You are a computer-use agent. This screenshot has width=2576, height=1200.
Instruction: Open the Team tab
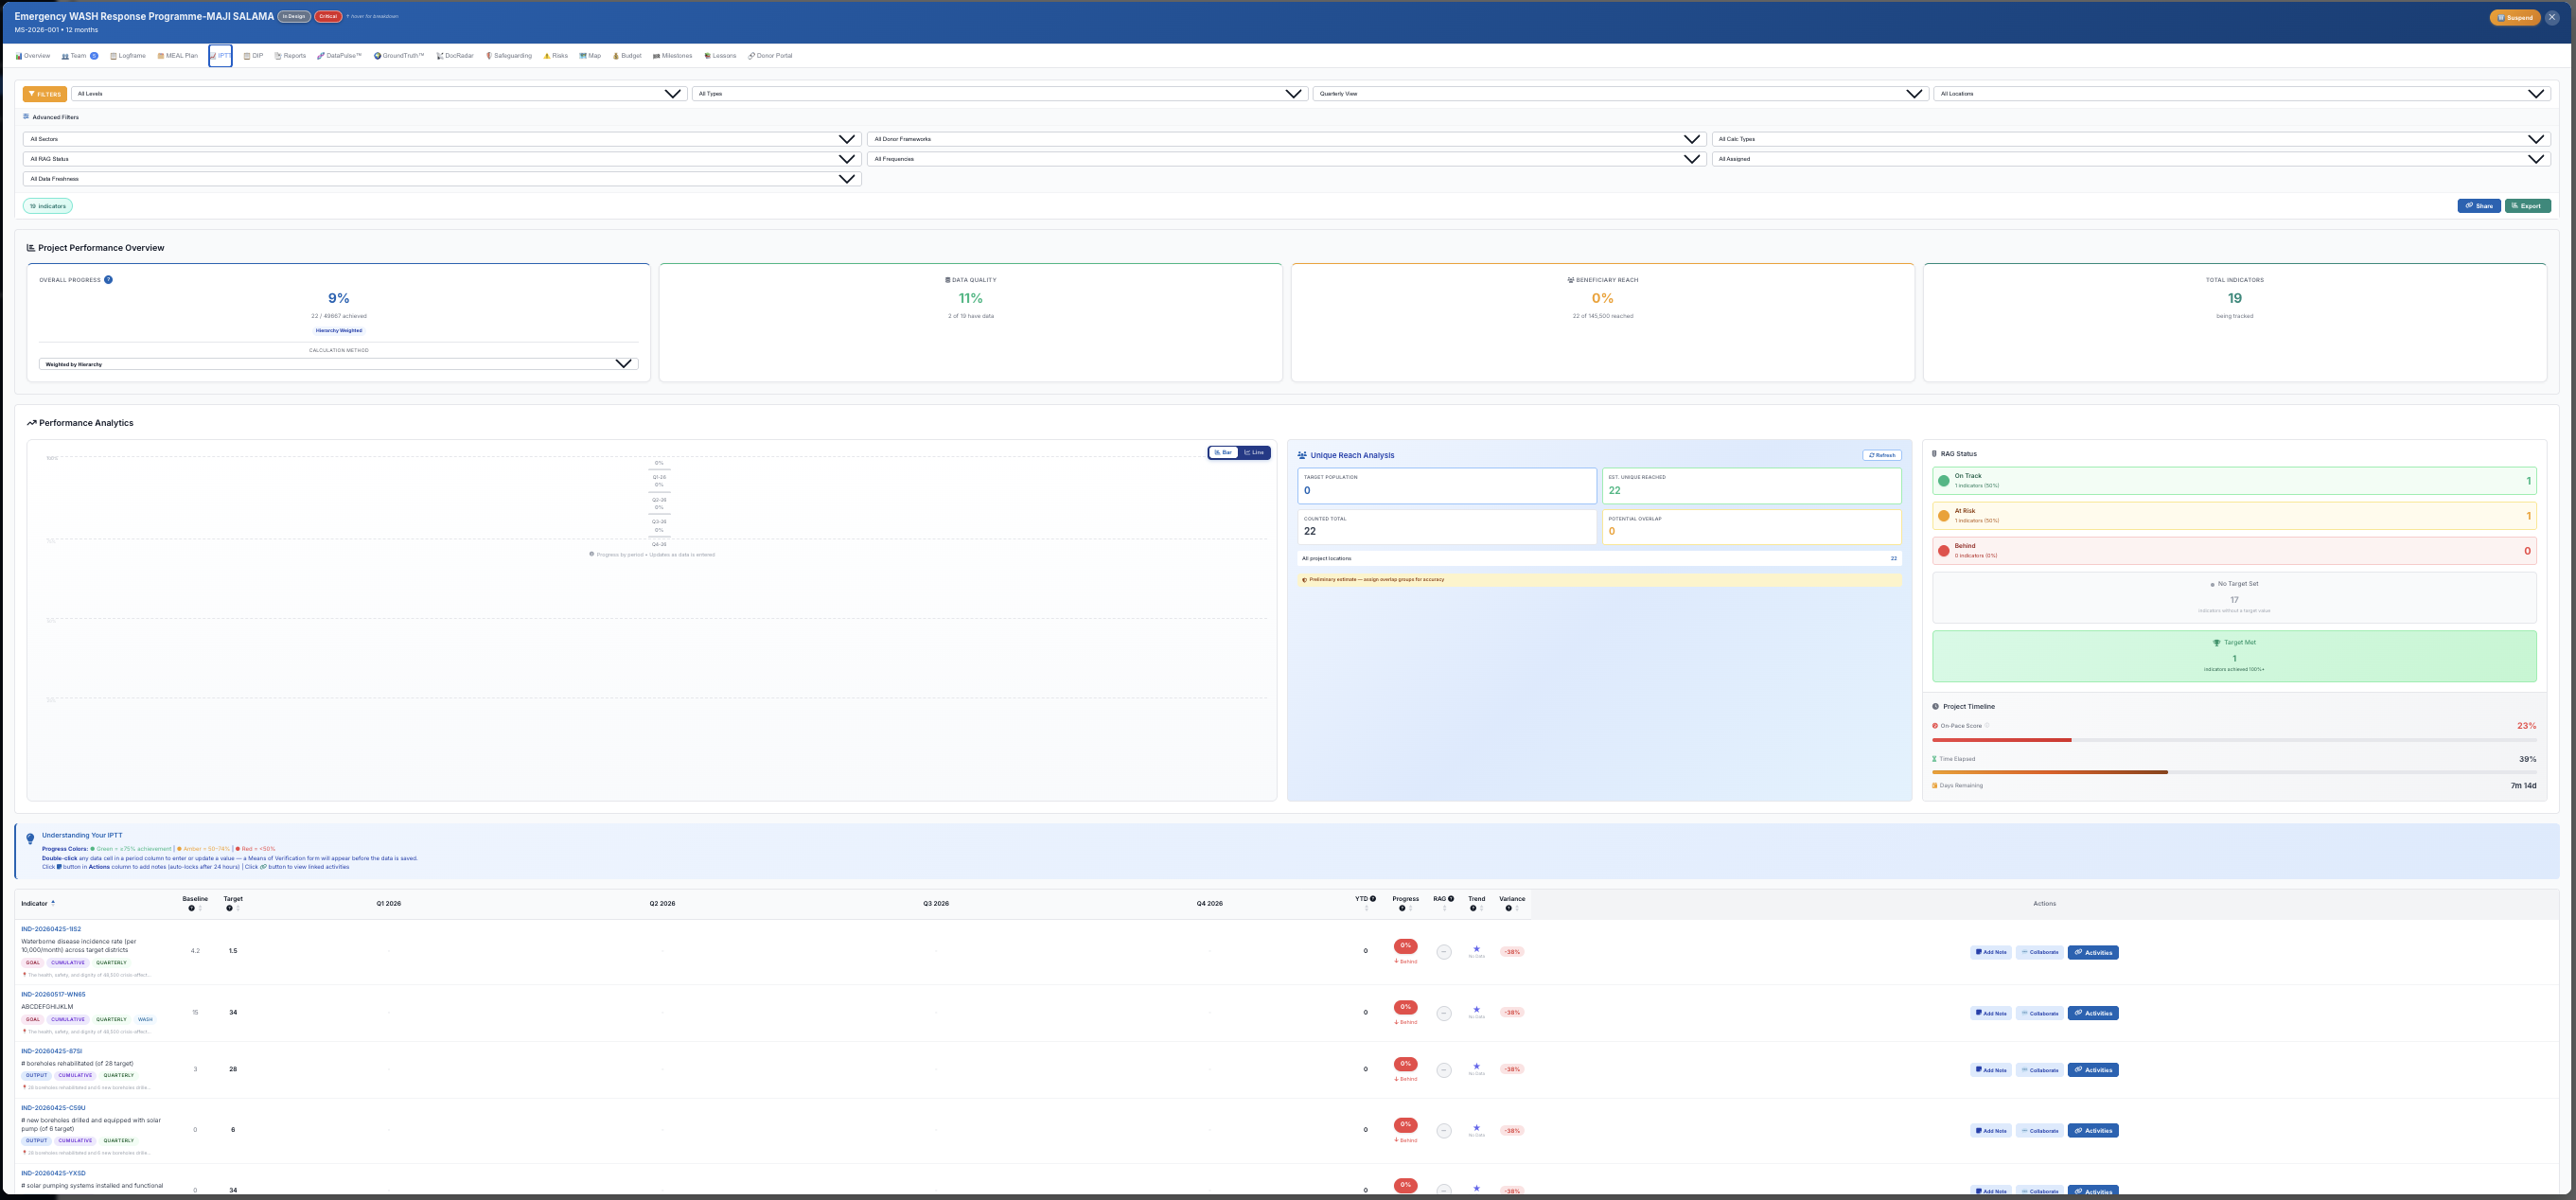point(80,56)
